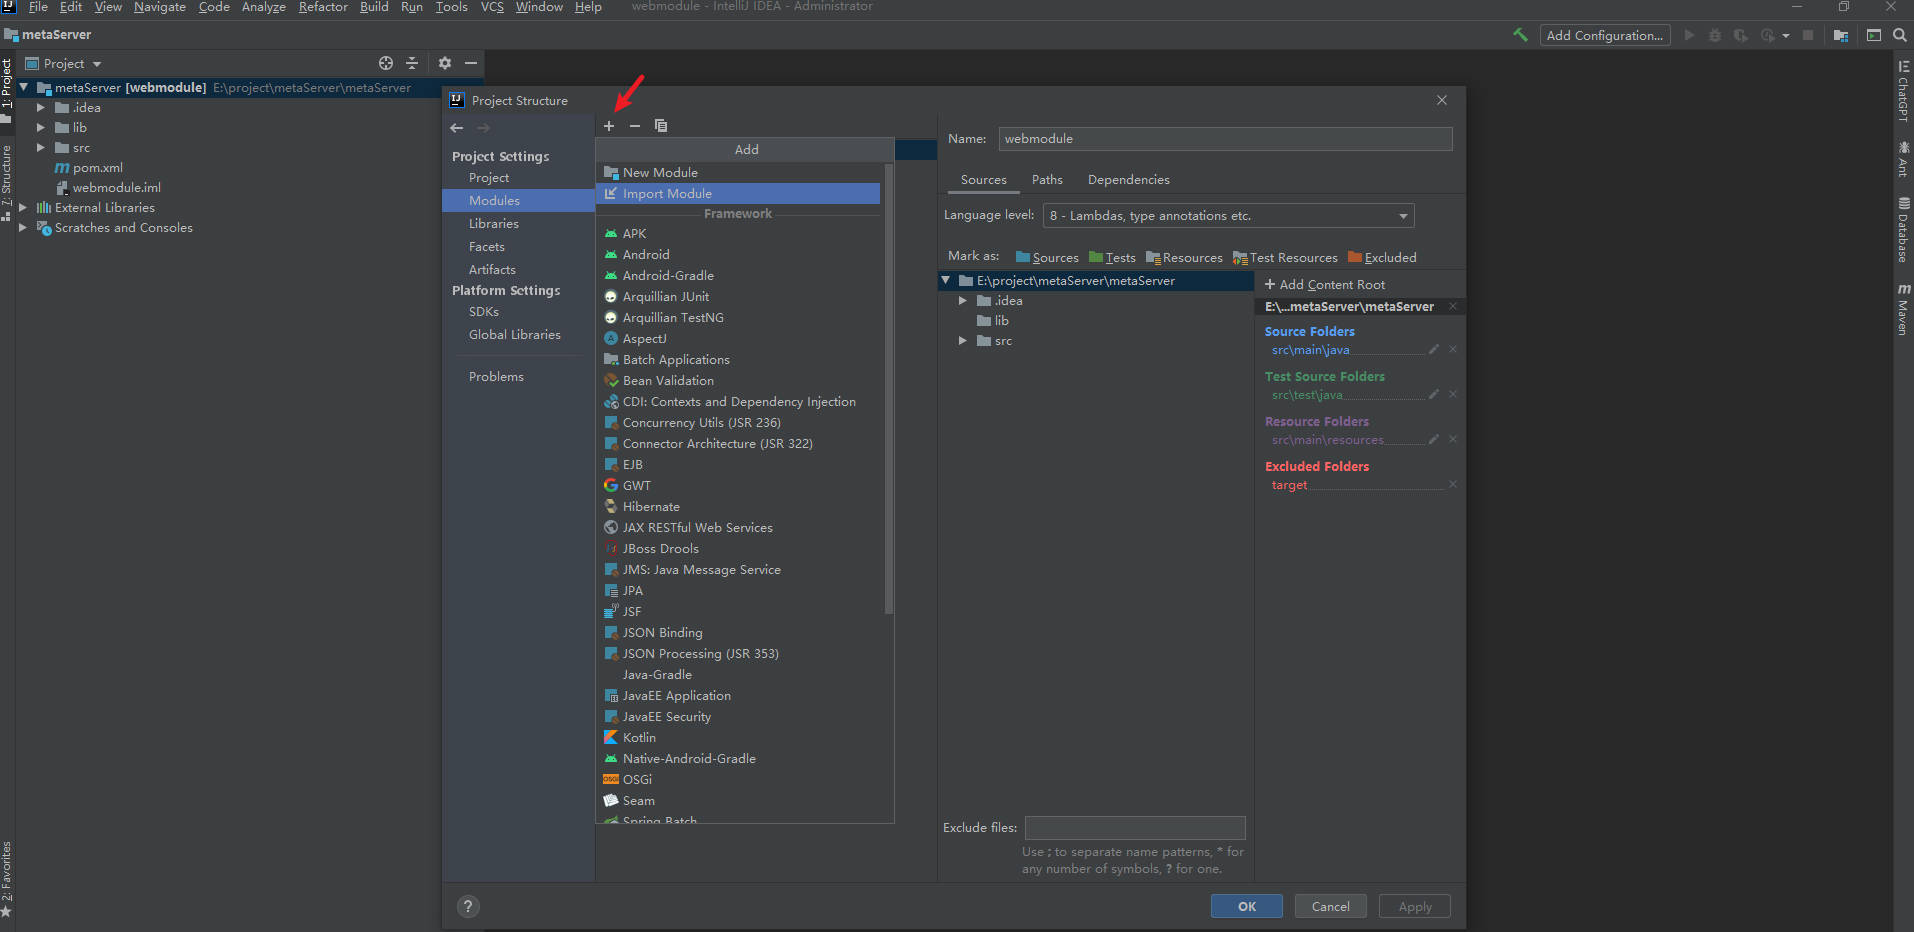Image resolution: width=1914 pixels, height=932 pixels.
Task: Choose JavaEE Application from framework list
Action: click(738, 695)
